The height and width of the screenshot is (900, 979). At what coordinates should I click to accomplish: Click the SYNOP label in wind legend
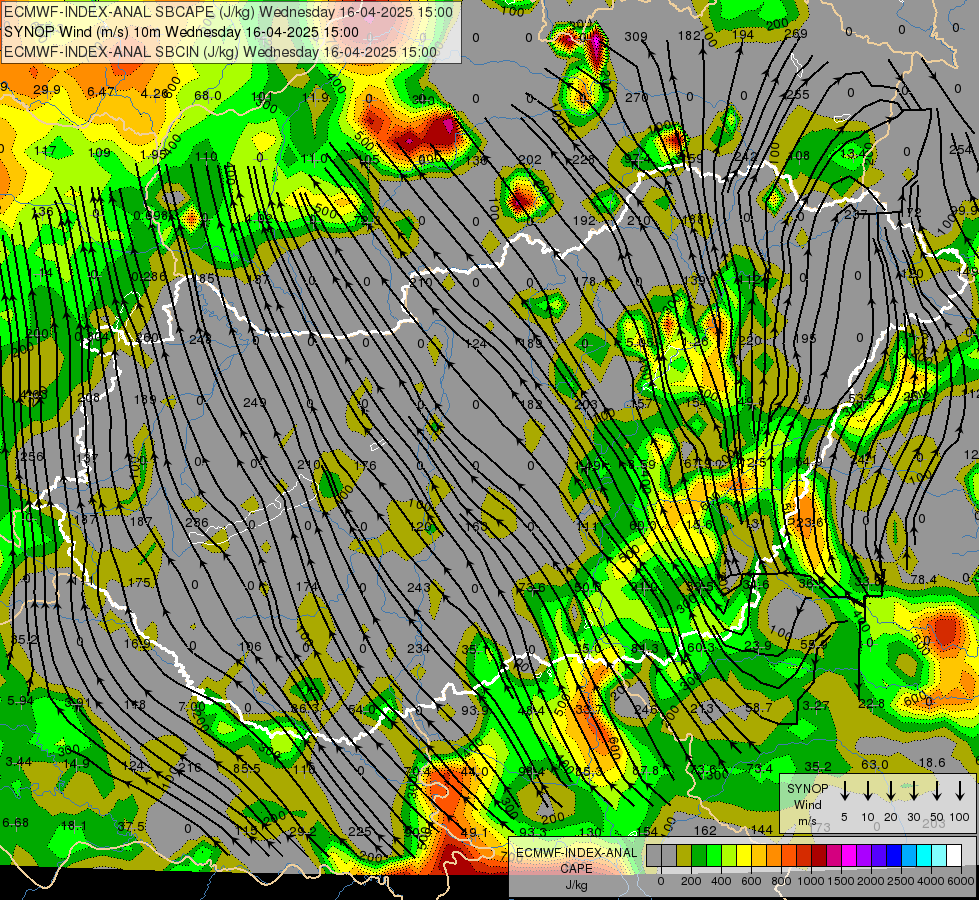807,788
